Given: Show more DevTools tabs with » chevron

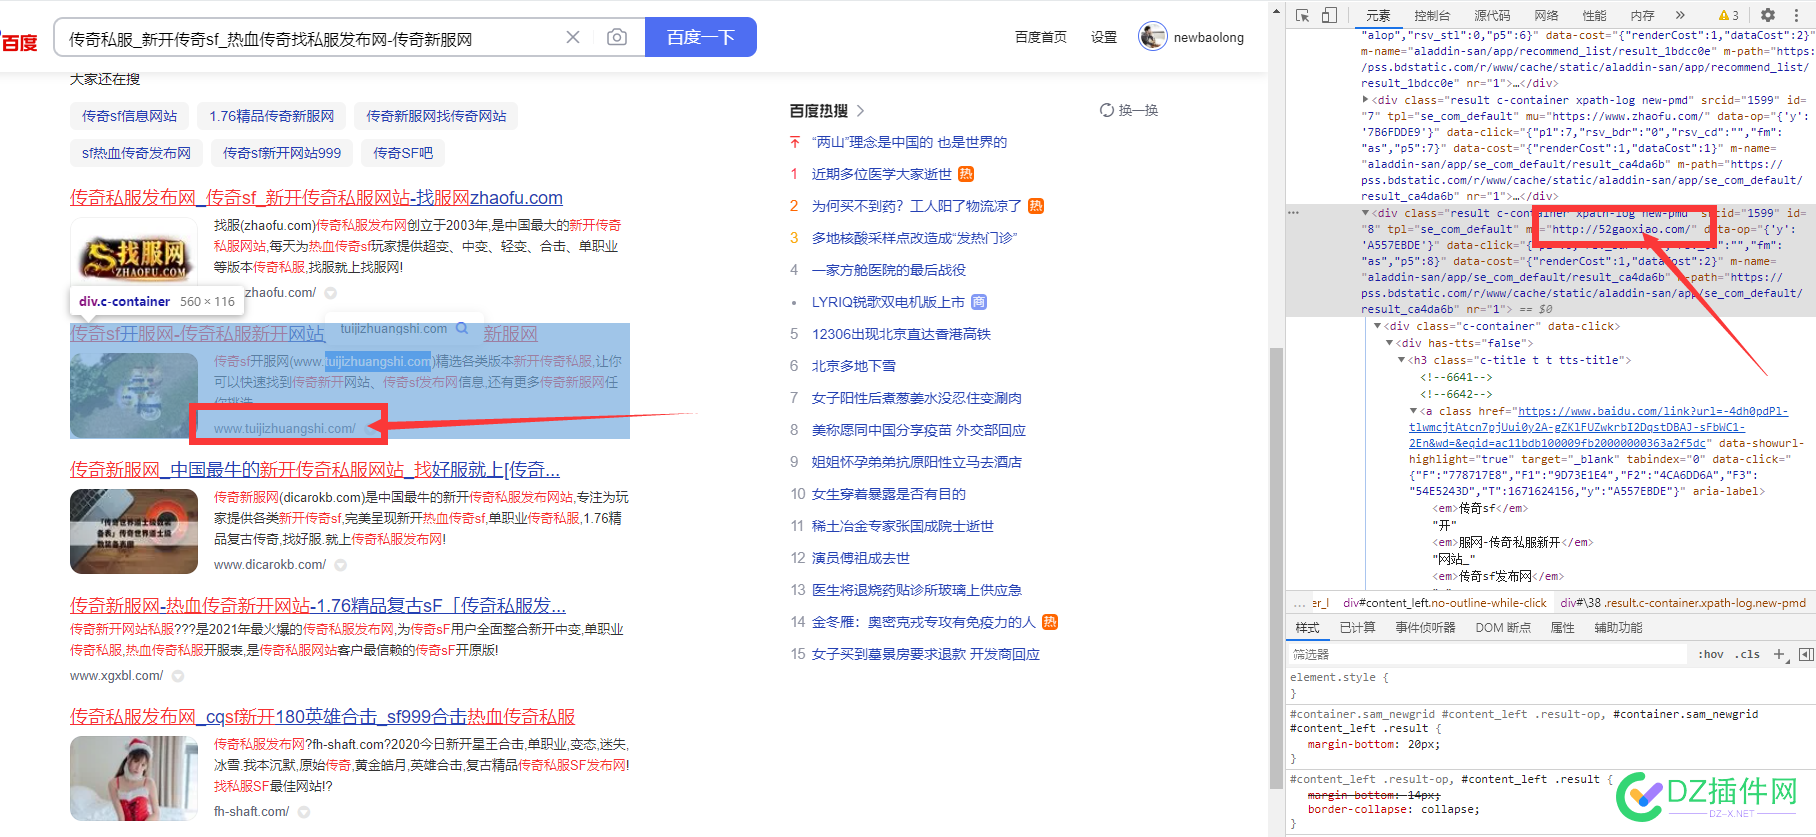Looking at the screenshot, I should point(1680,15).
